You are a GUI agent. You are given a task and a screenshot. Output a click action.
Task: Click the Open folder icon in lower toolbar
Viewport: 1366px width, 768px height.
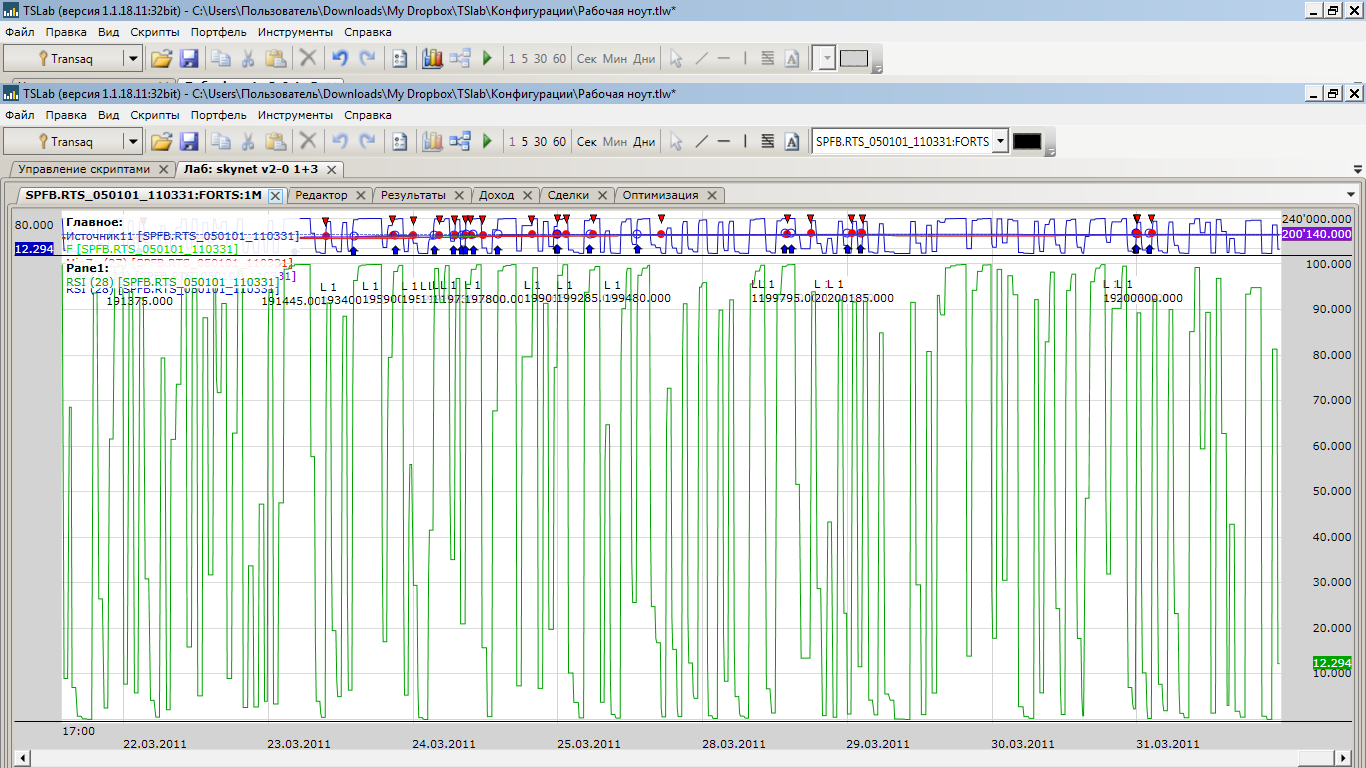tap(161, 142)
